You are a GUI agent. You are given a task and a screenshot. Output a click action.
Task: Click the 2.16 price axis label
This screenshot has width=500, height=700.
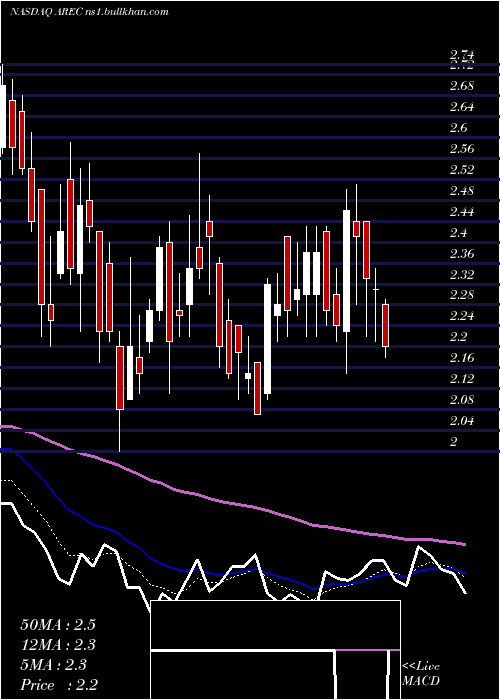pos(462,358)
